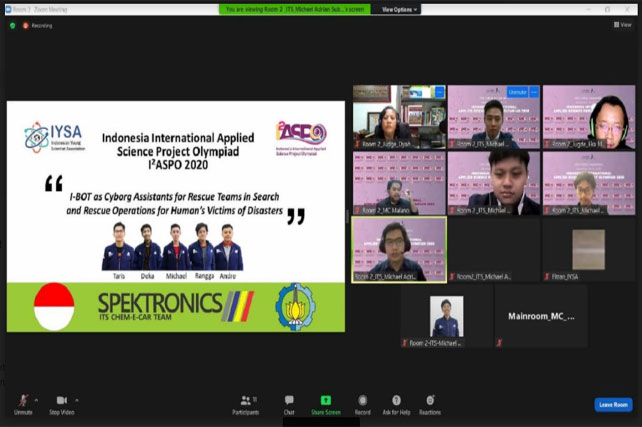This screenshot has width=642, height=427.
Task: Click the red Recording indicator
Action: 37,25
